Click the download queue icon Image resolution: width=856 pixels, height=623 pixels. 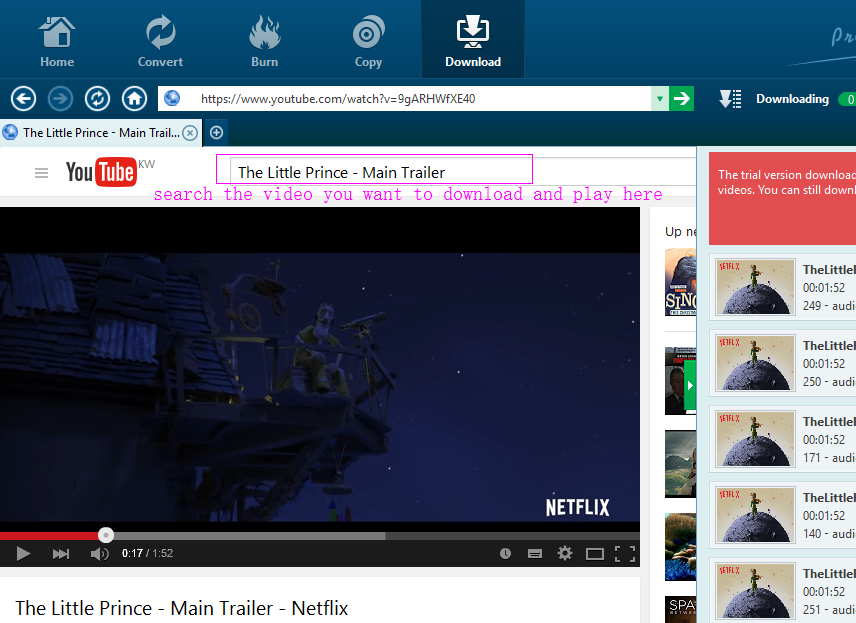pyautogui.click(x=730, y=99)
